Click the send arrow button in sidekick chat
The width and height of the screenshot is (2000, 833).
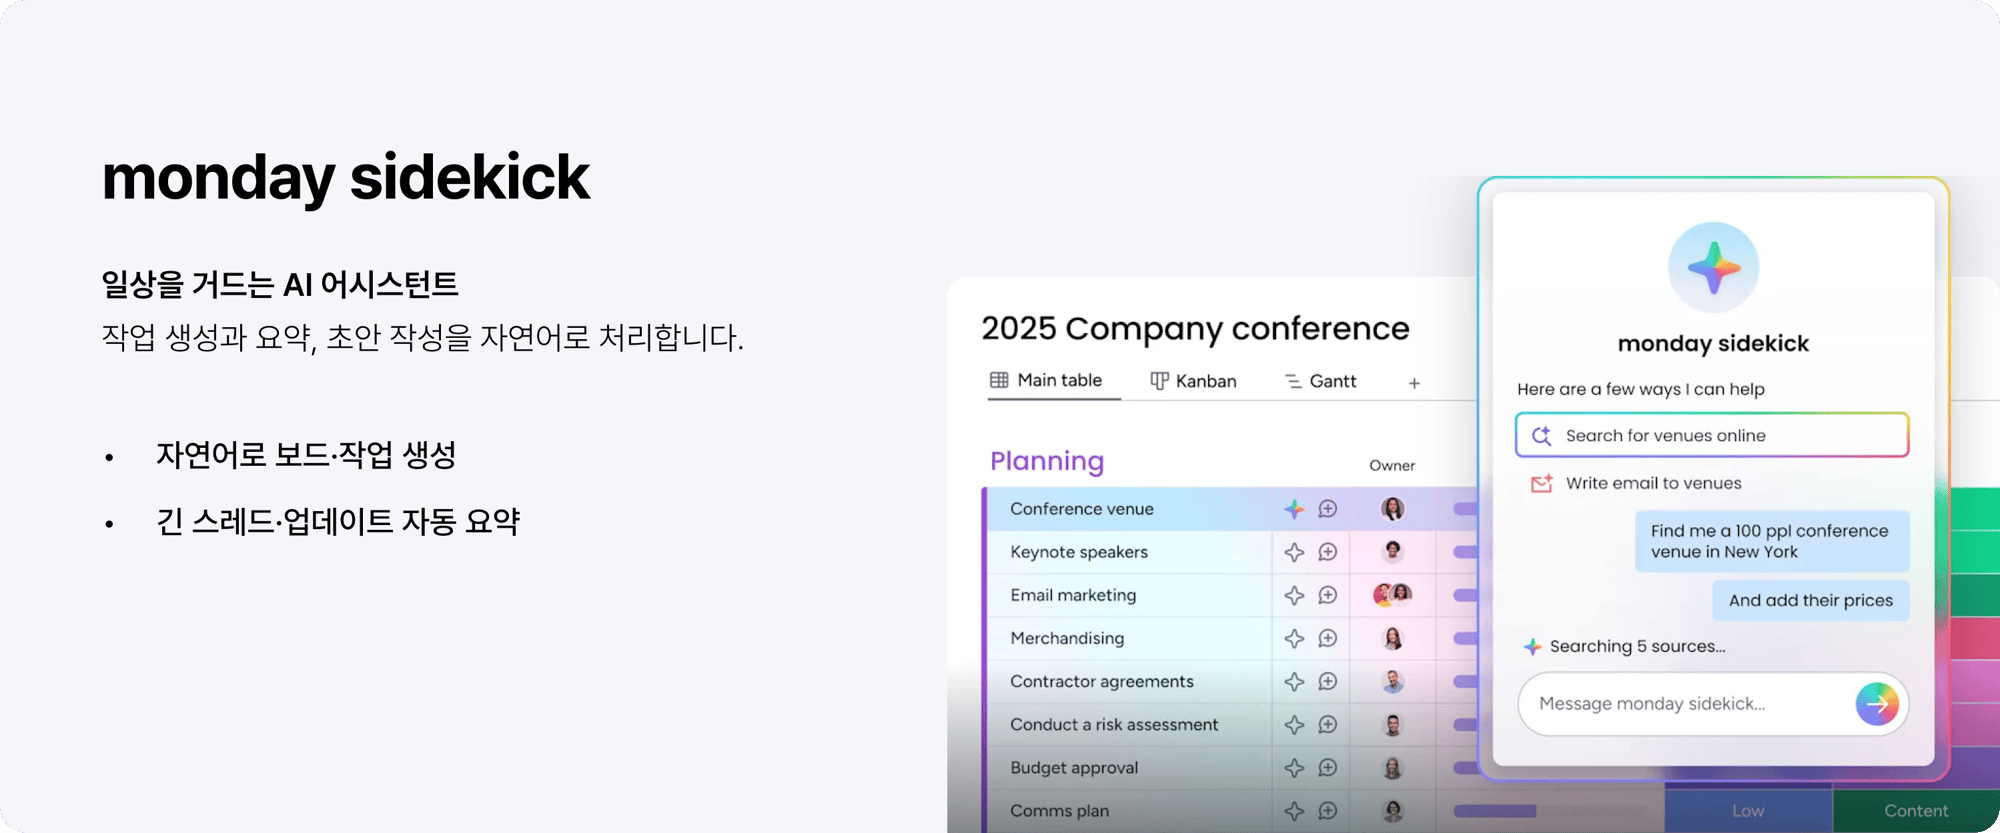click(1877, 704)
